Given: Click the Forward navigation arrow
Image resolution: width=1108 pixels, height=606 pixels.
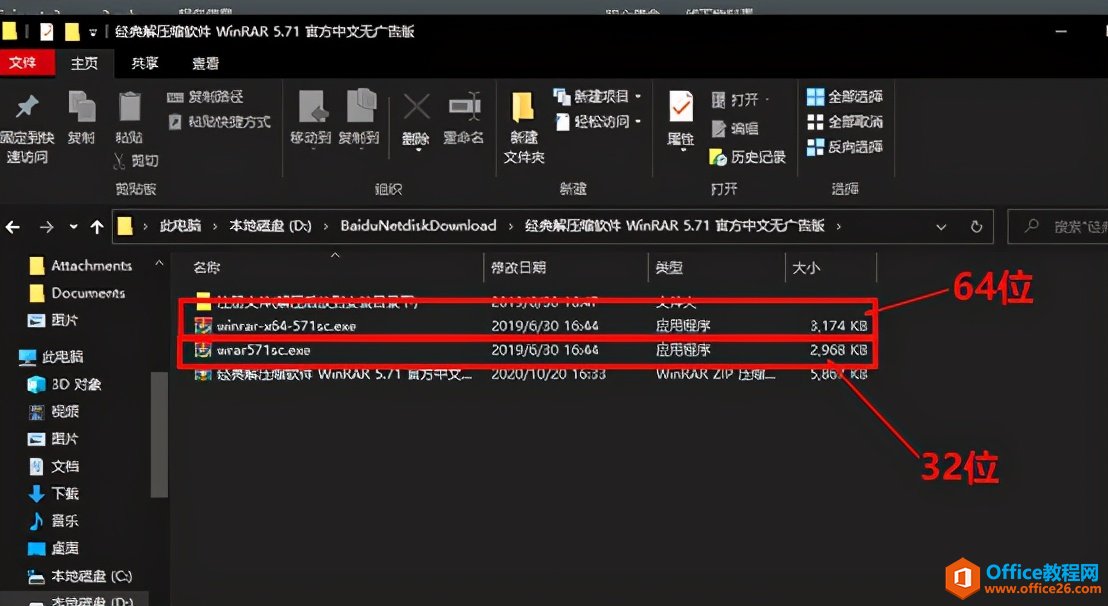Looking at the screenshot, I should point(47,227).
